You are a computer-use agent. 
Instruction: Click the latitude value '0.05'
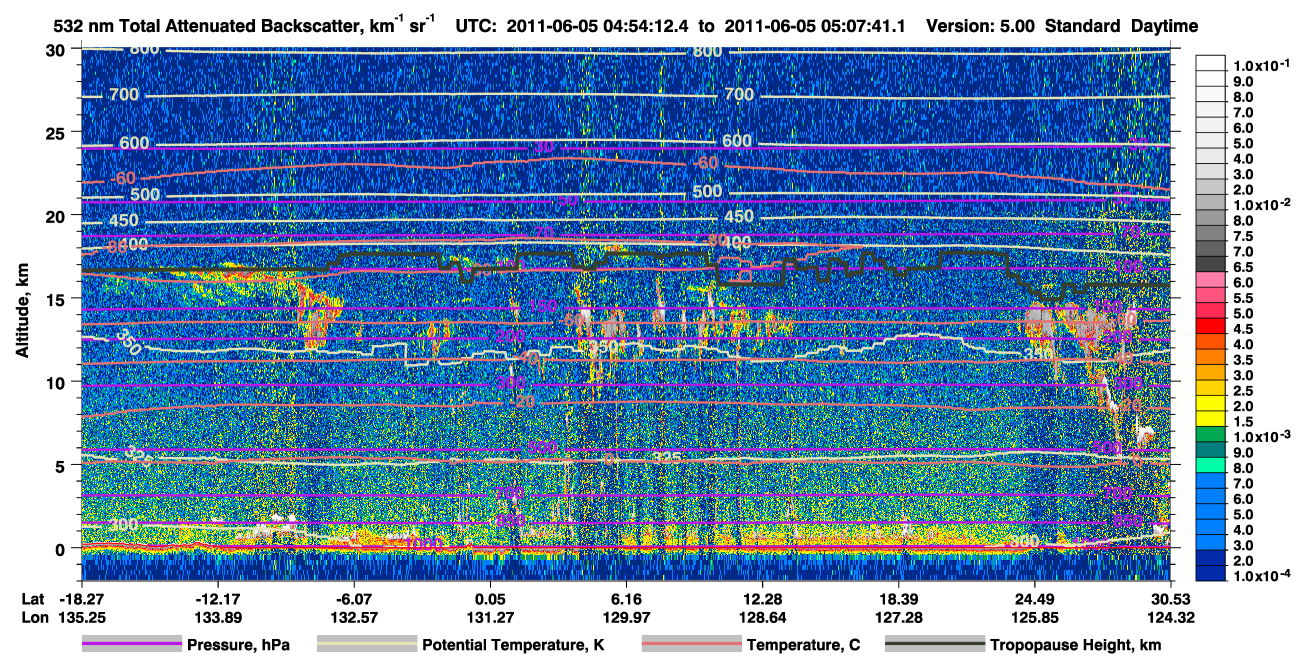pyautogui.click(x=490, y=599)
